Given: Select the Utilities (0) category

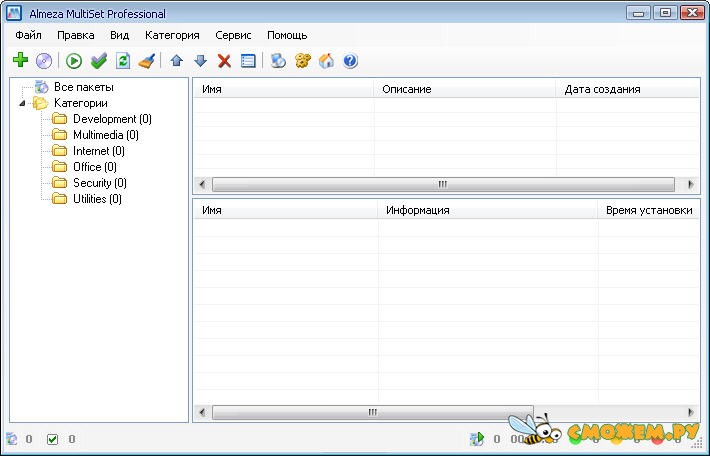Looking at the screenshot, I should click(x=97, y=199).
